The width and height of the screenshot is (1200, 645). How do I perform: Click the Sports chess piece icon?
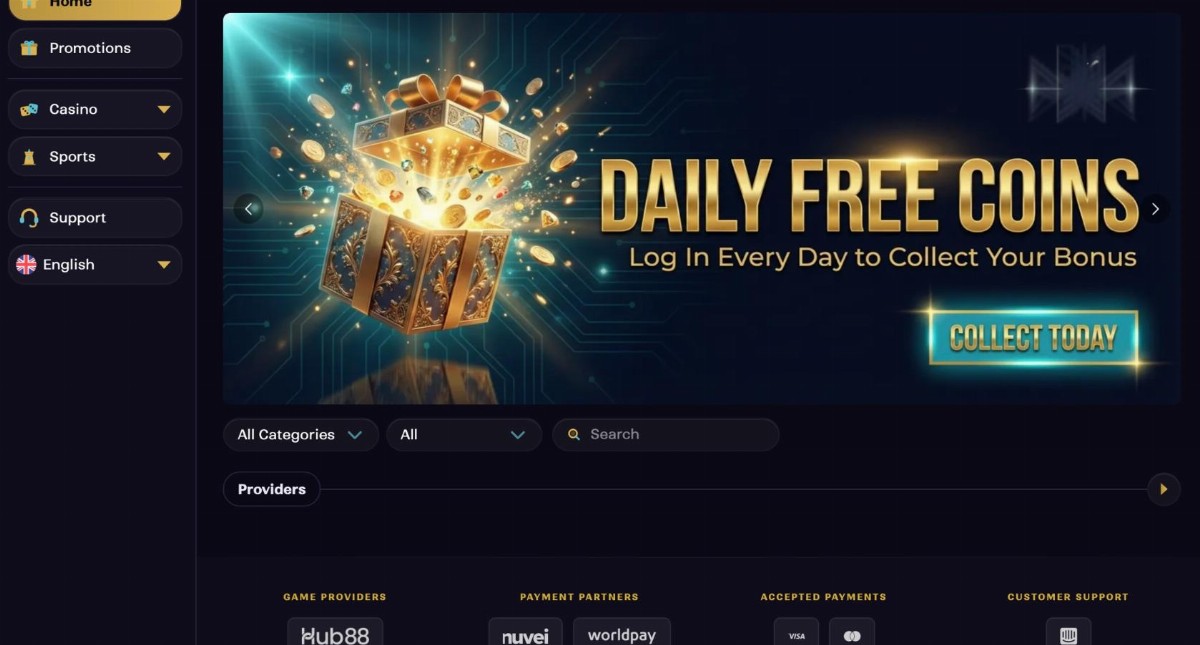pos(29,157)
